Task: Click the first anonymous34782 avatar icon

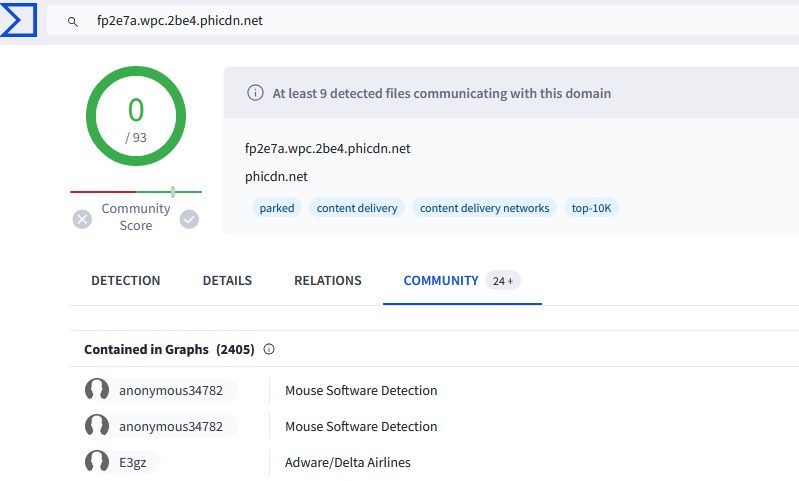Action: (x=97, y=390)
